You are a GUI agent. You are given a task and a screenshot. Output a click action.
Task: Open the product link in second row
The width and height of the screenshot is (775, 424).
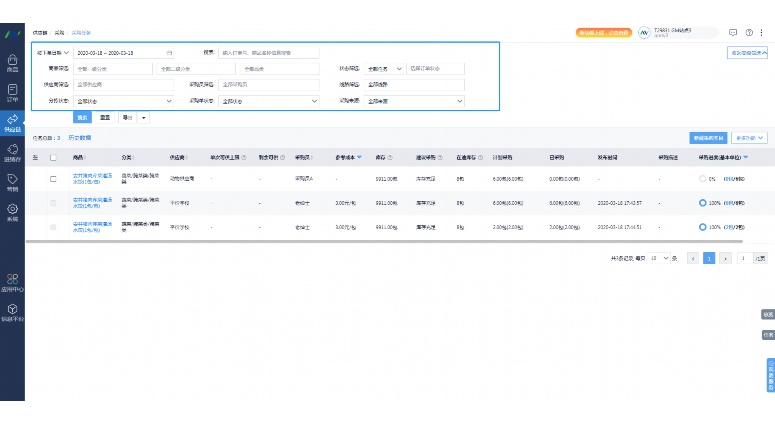[93, 203]
